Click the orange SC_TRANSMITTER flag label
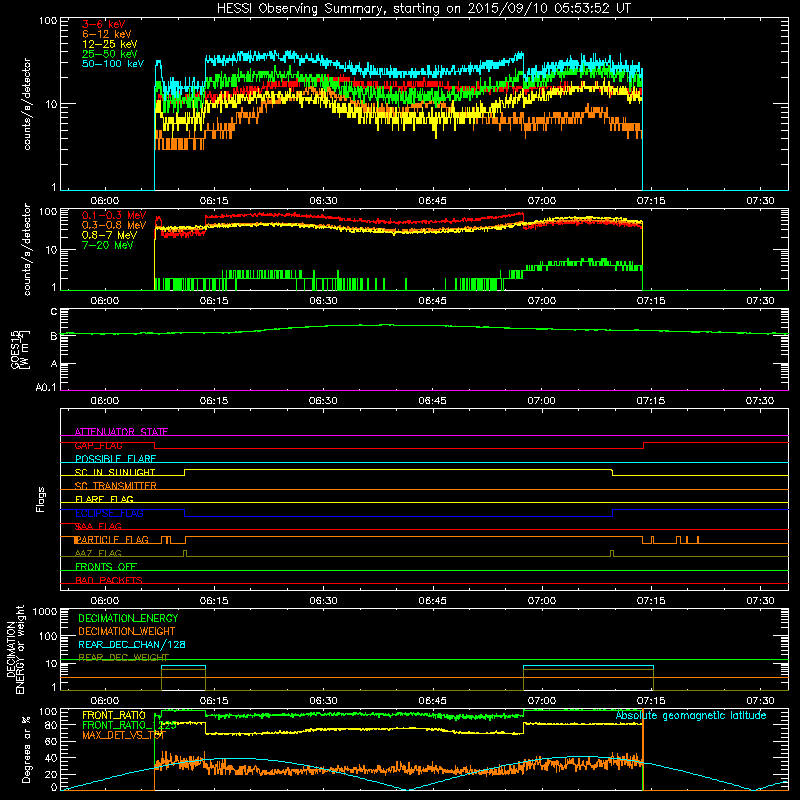Image resolution: width=800 pixels, height=800 pixels. click(115, 486)
